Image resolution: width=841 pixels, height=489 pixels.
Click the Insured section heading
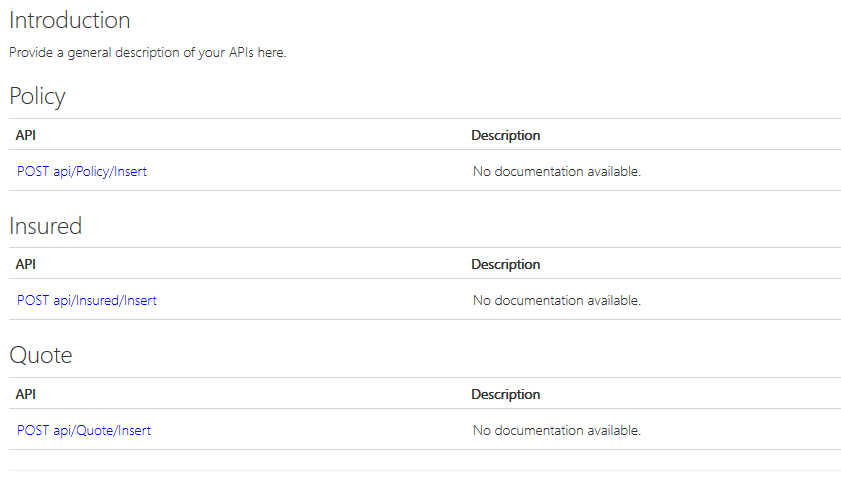(x=46, y=226)
